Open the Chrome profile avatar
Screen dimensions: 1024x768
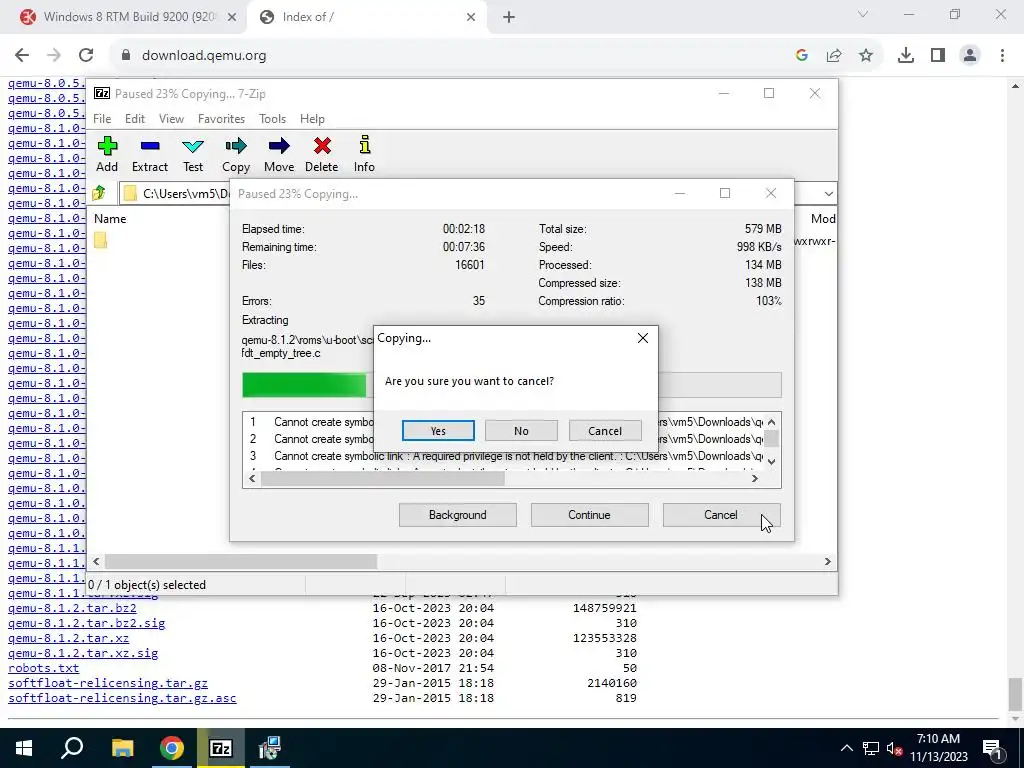[970, 56]
